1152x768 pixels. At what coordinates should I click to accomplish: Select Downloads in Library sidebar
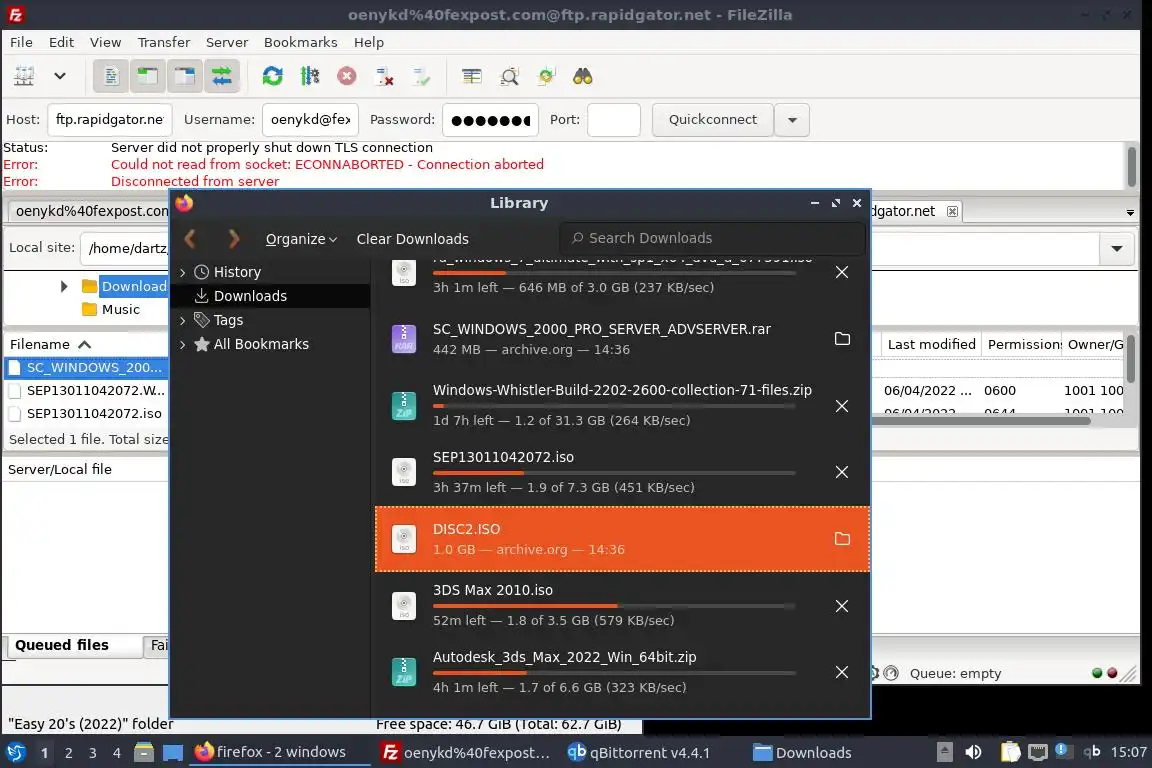click(270, 295)
